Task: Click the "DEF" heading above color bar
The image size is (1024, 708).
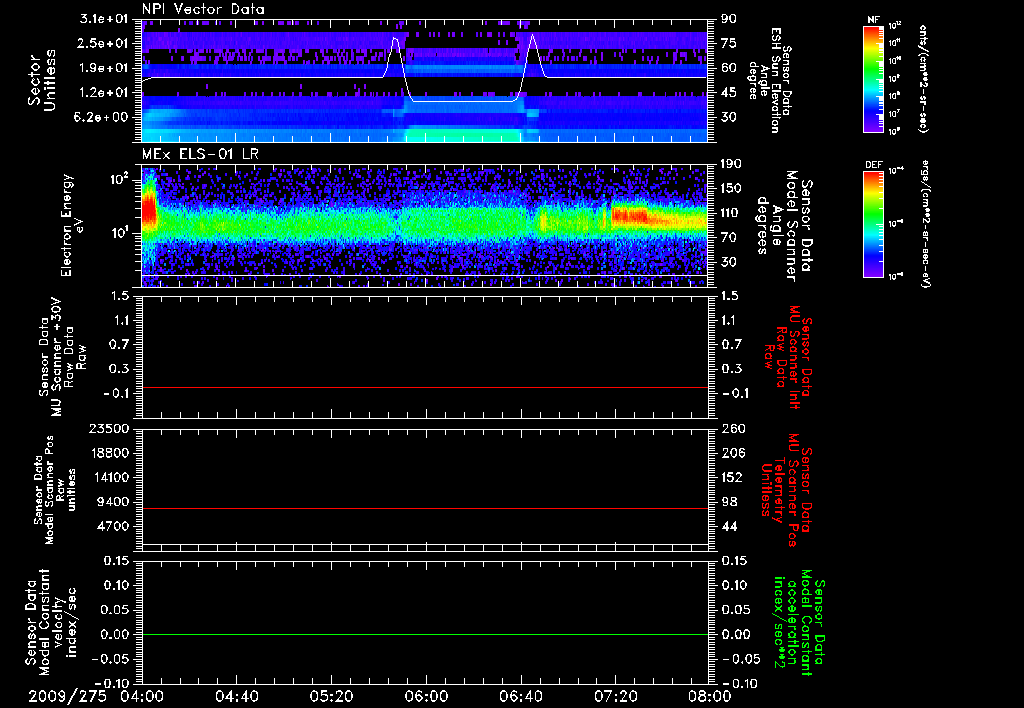Action: 874,165
